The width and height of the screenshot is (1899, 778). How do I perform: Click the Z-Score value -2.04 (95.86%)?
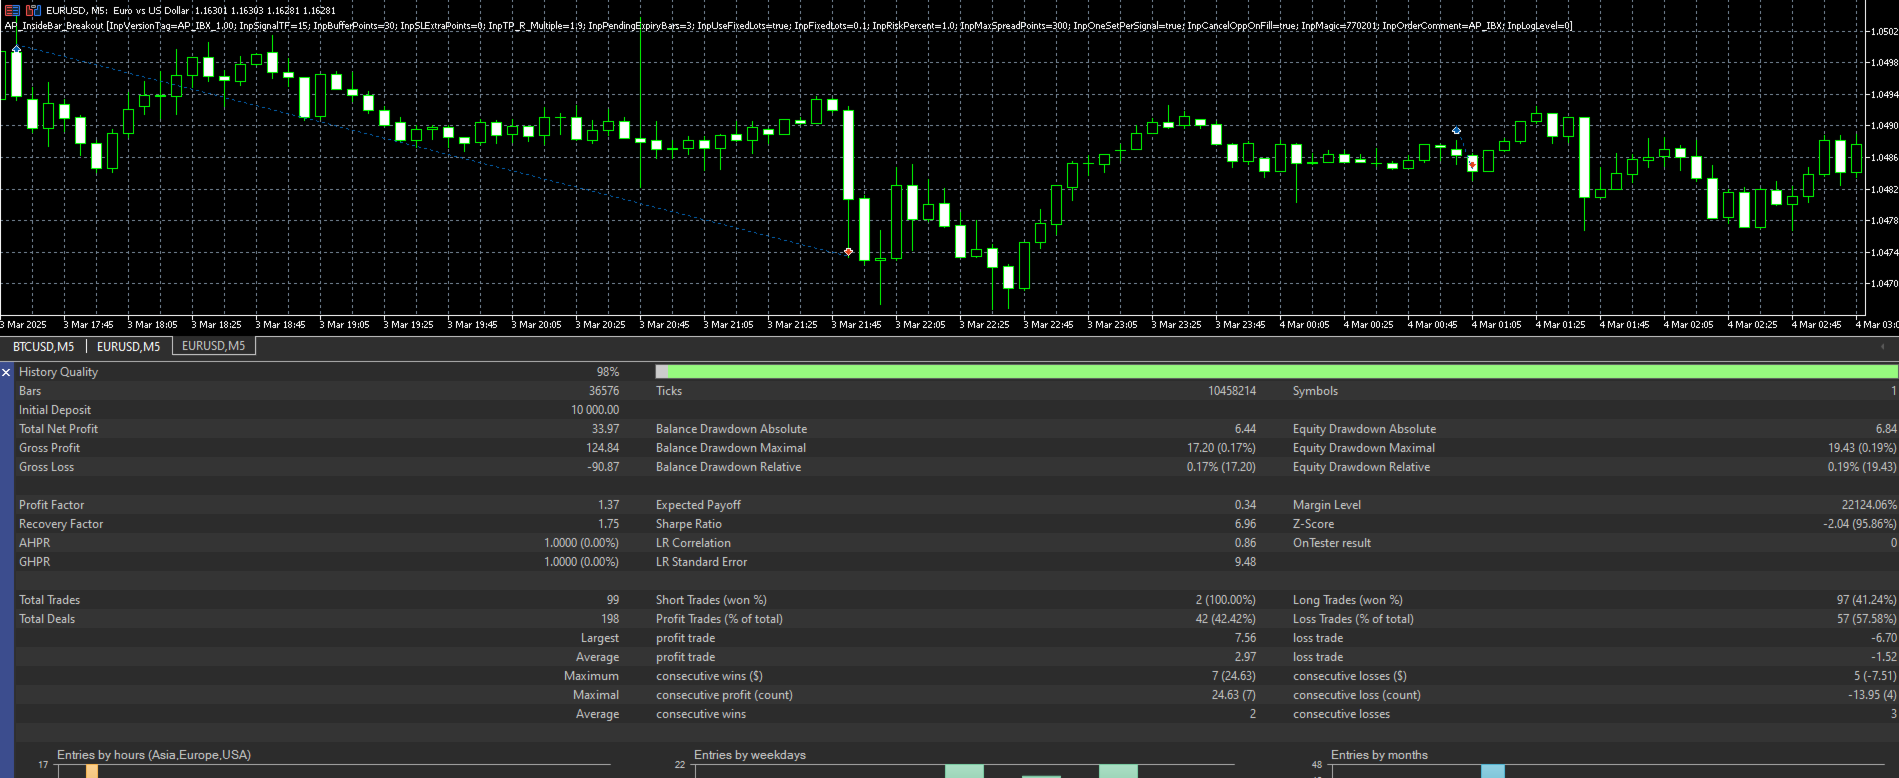[x=1860, y=524]
